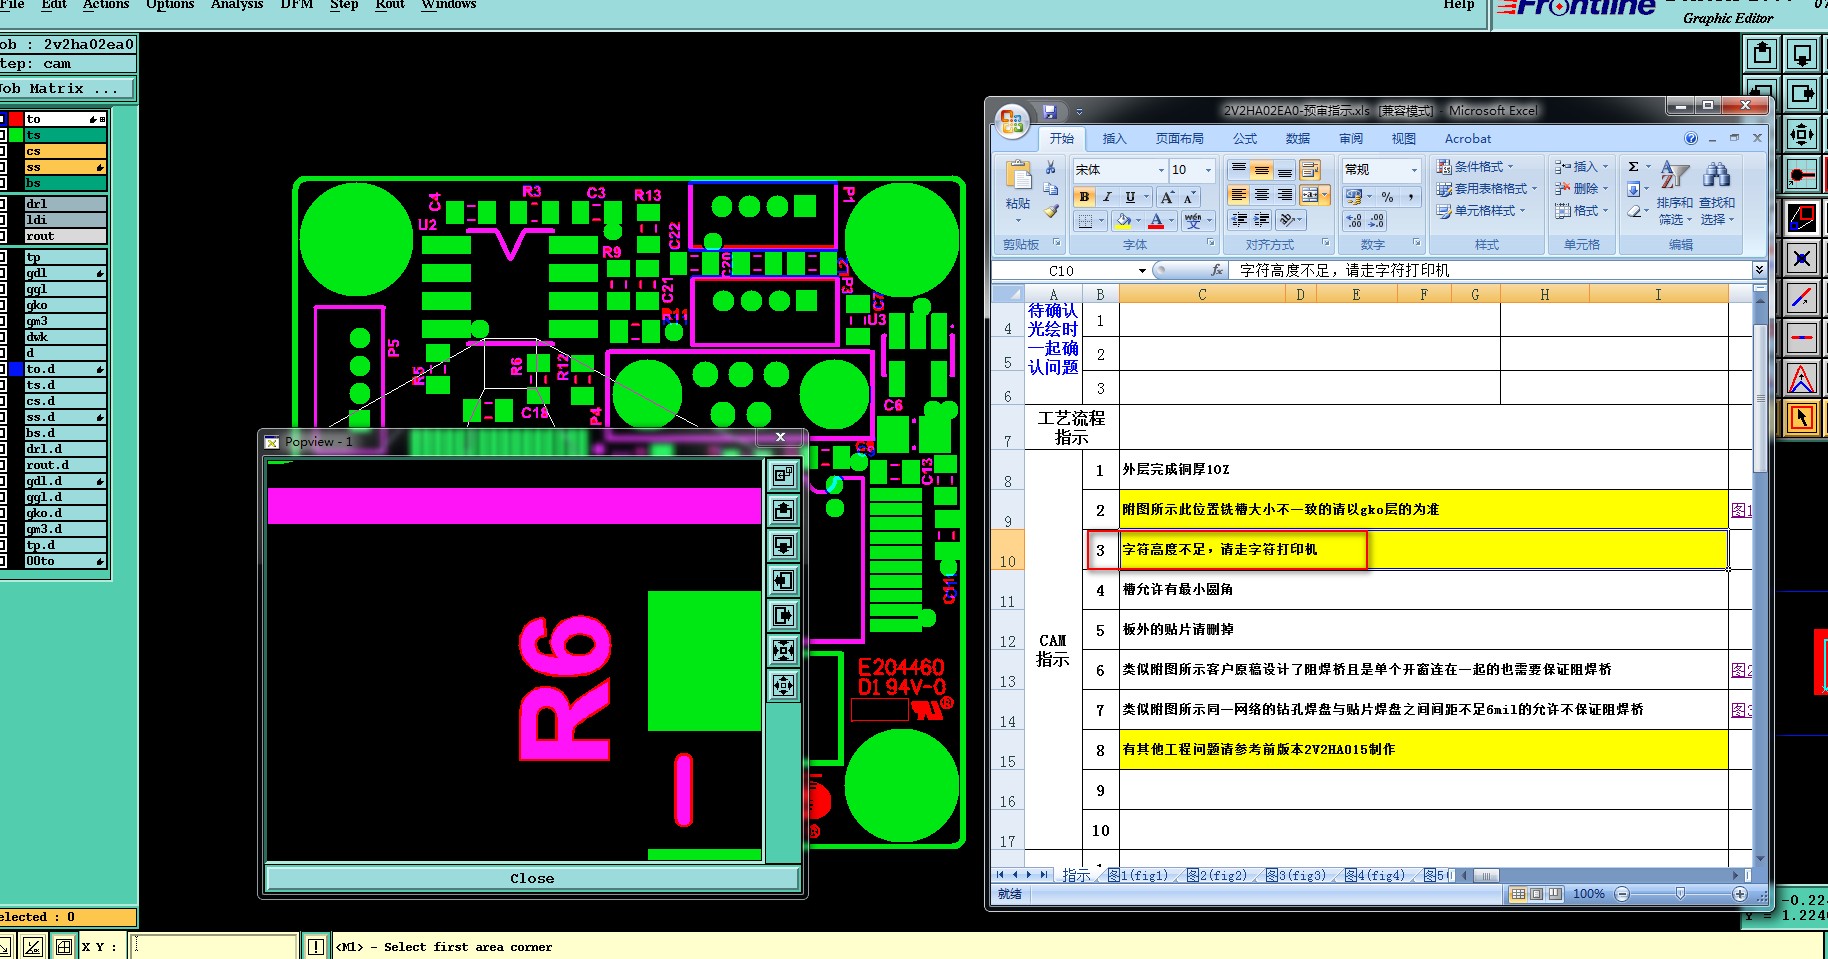Image resolution: width=1828 pixels, height=959 pixels.
Task: Click the center text alignment icon
Action: coord(1262,195)
